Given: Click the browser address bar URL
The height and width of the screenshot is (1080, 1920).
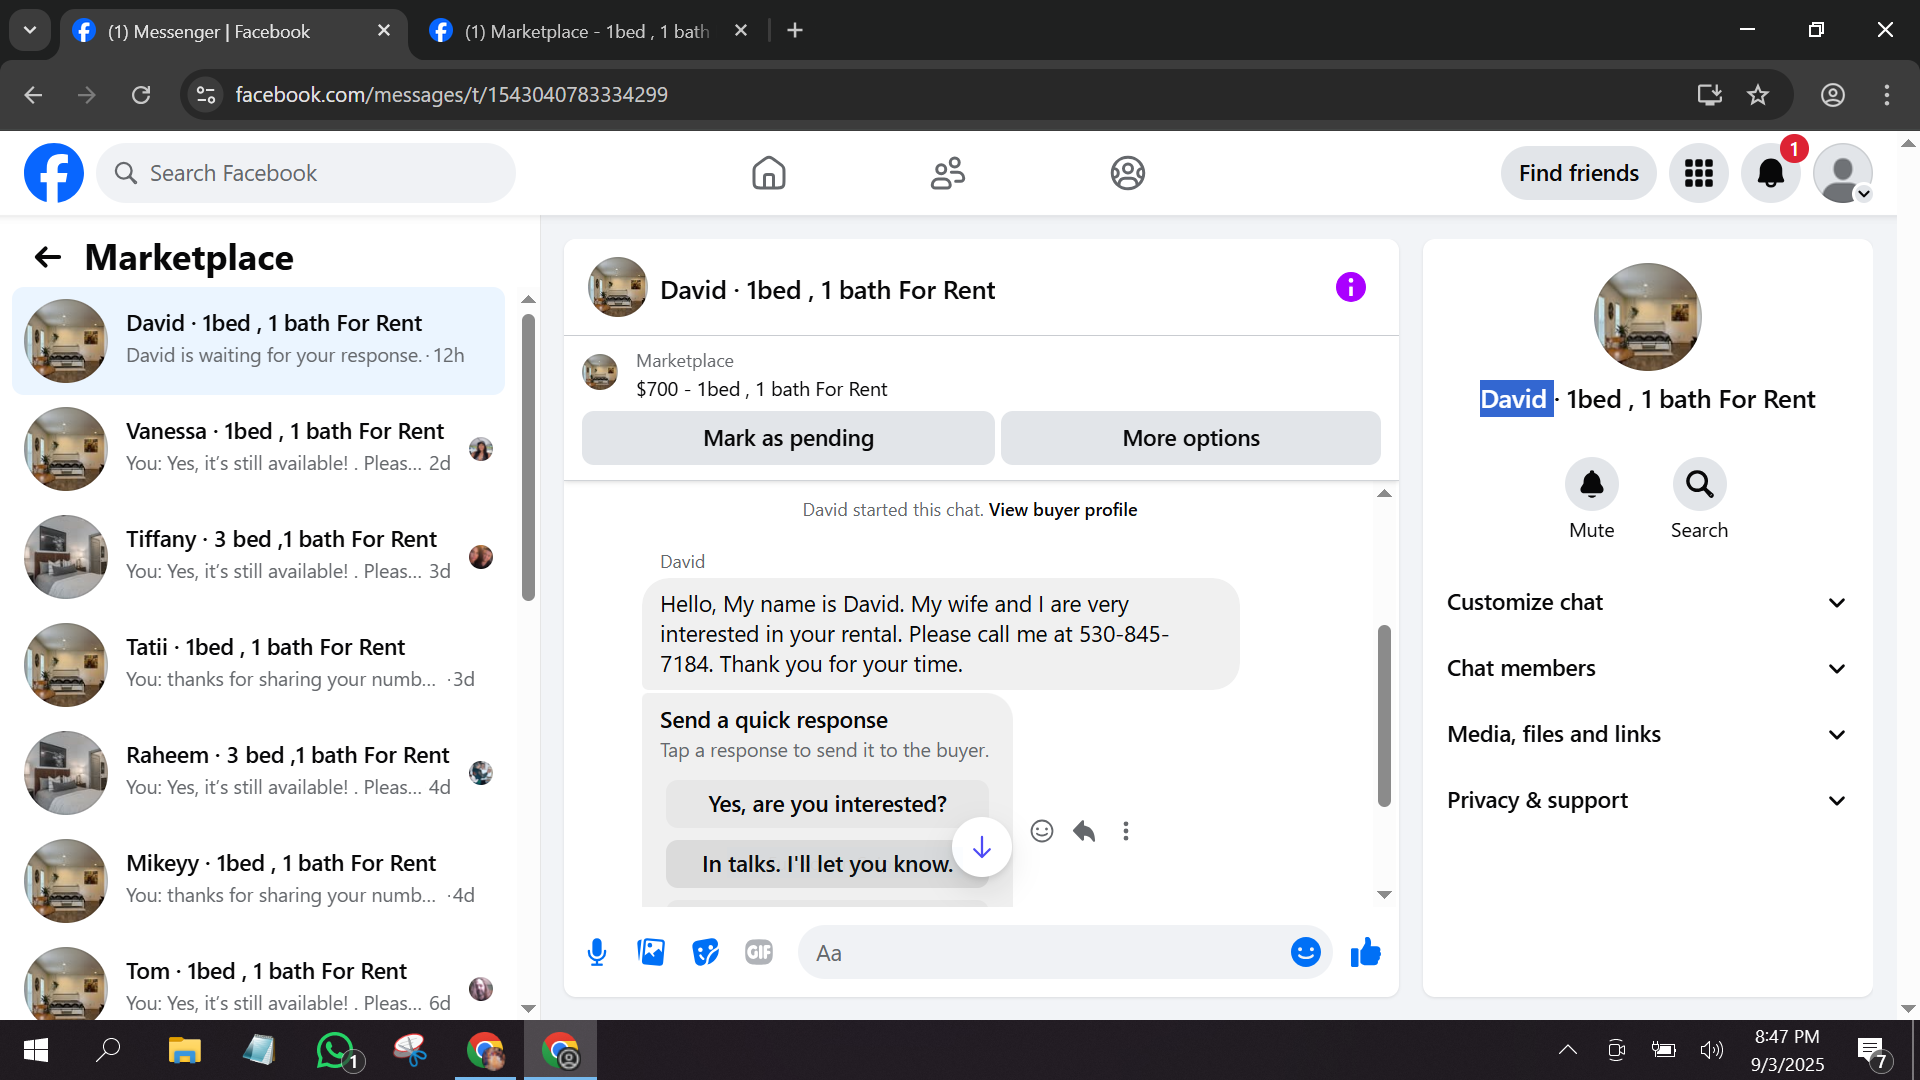Looking at the screenshot, I should [452, 95].
